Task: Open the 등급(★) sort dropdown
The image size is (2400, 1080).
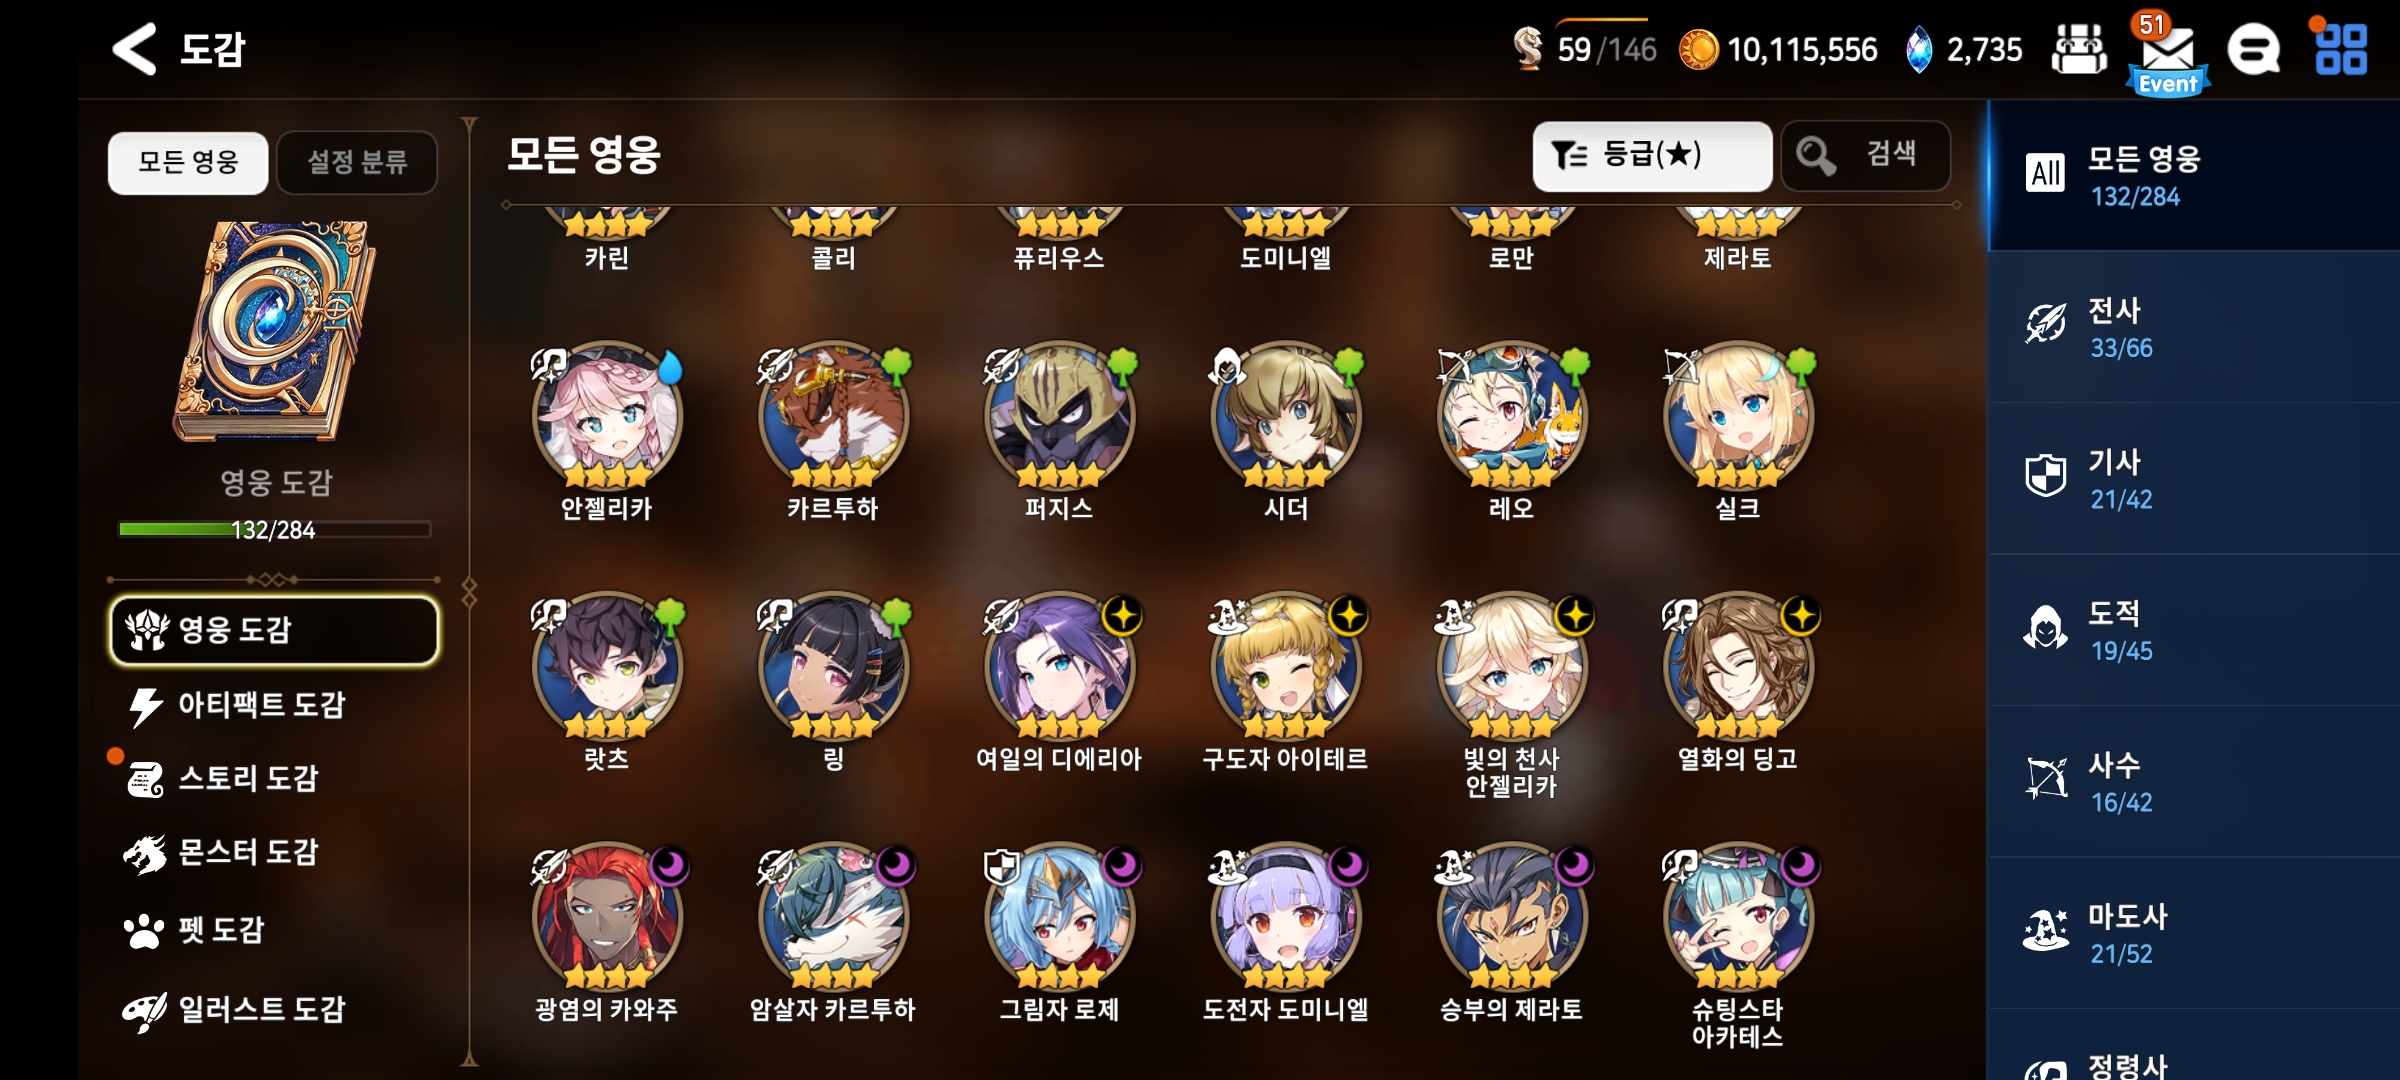Action: 1652,156
